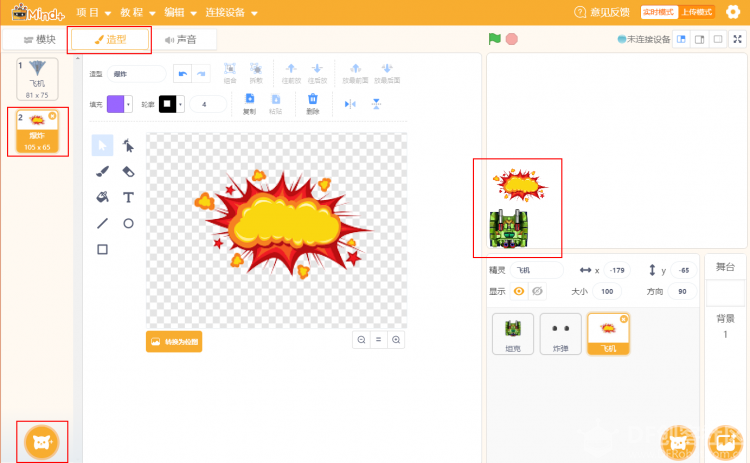Viewport: 750px width, 463px height.
Task: Click the 放最后面 send to back icon
Action: (387, 68)
